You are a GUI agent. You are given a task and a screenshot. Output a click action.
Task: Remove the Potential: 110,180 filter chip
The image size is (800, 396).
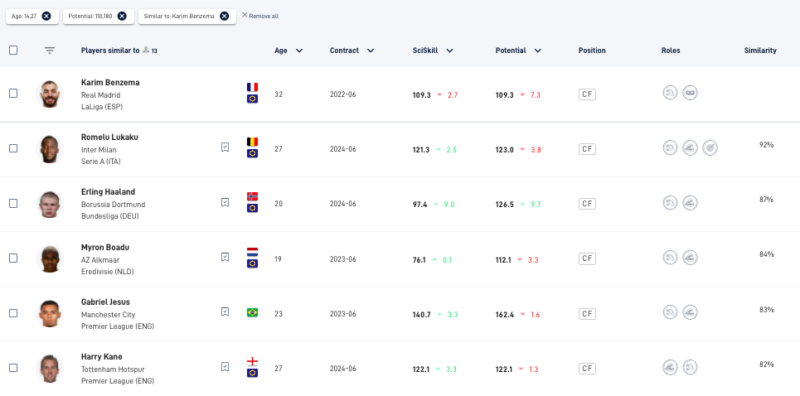coord(122,16)
